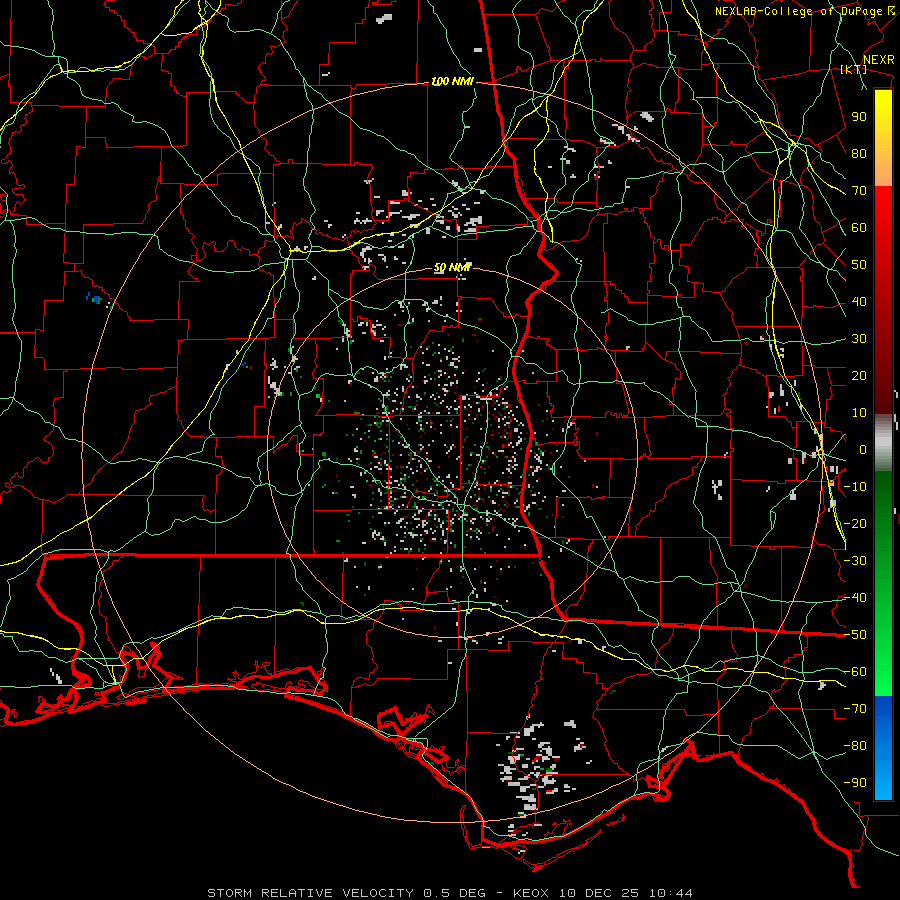Image resolution: width=900 pixels, height=900 pixels.
Task: Click the positive "20" scale value
Action: pyautogui.click(x=859, y=375)
